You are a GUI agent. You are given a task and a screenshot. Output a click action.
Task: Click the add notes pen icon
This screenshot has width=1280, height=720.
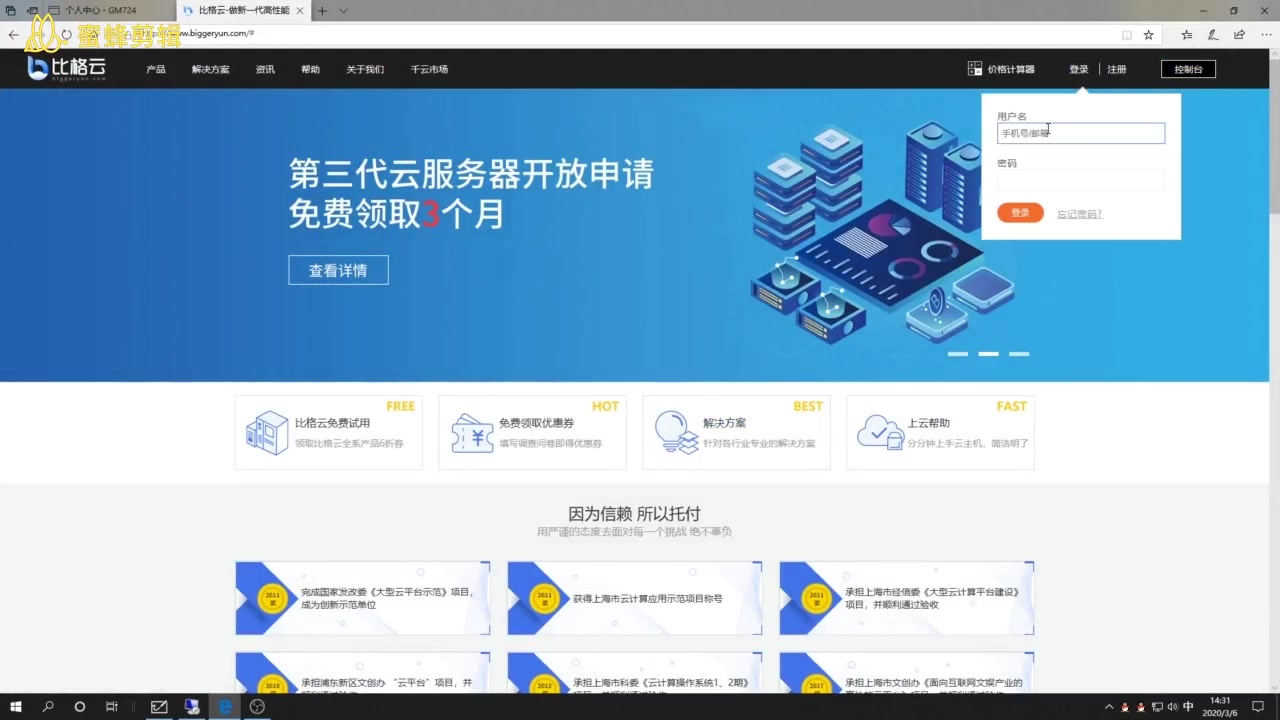[x=1213, y=34]
